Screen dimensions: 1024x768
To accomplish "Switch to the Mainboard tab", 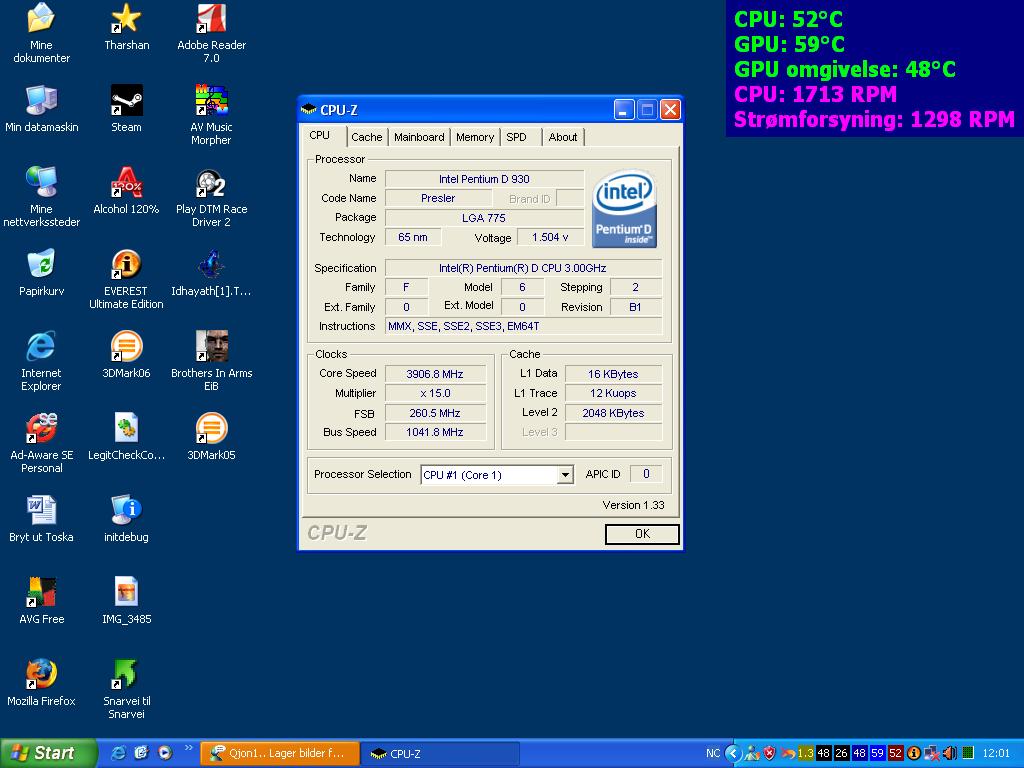I will [x=419, y=137].
